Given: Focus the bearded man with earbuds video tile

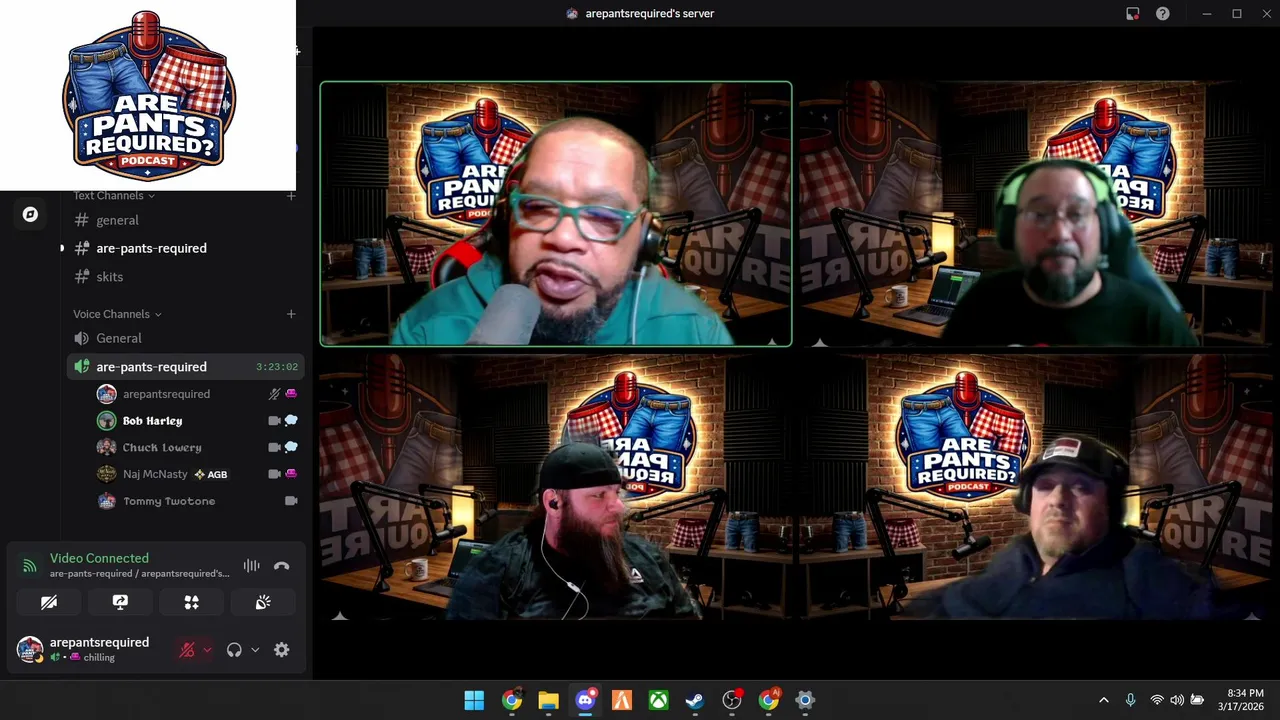Looking at the screenshot, I should click(x=556, y=487).
